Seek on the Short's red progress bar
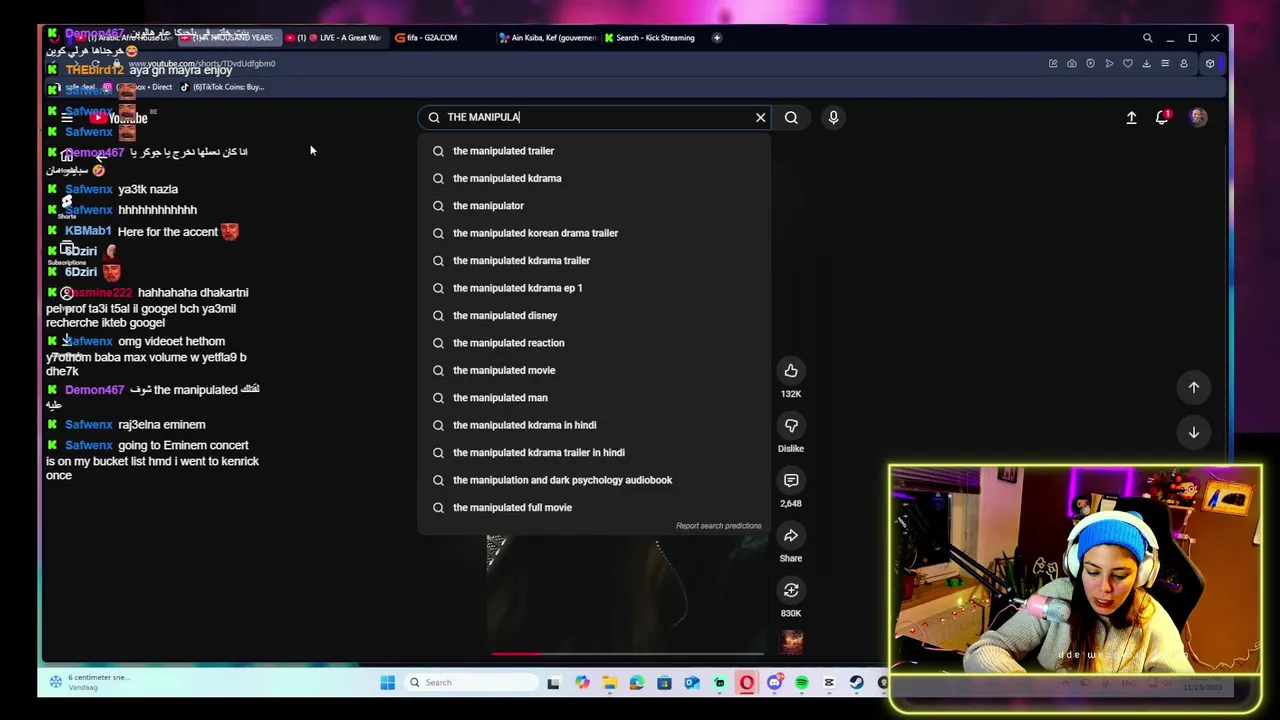Screen dimensions: 1280x720 pyautogui.click(x=628, y=653)
